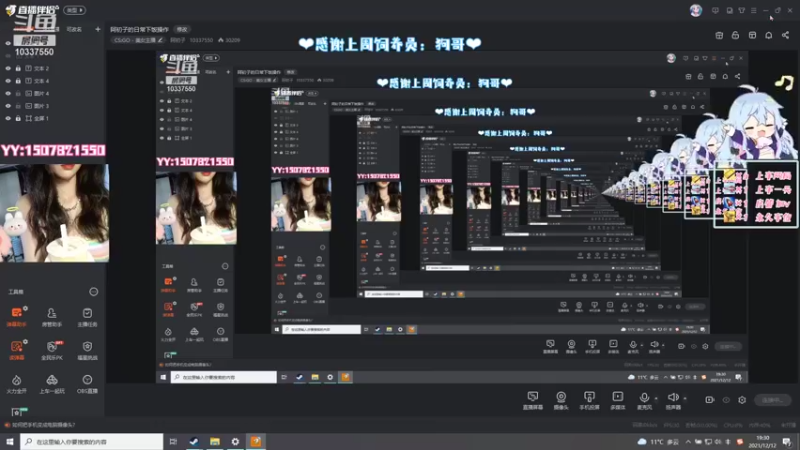Screen dimensions: 800x450
Task: Open the 上车一起玩 car tool
Action: (x=52, y=384)
